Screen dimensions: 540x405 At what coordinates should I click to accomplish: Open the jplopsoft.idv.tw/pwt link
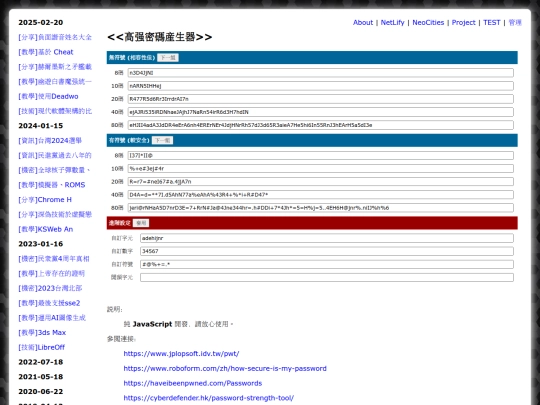[x=181, y=354]
